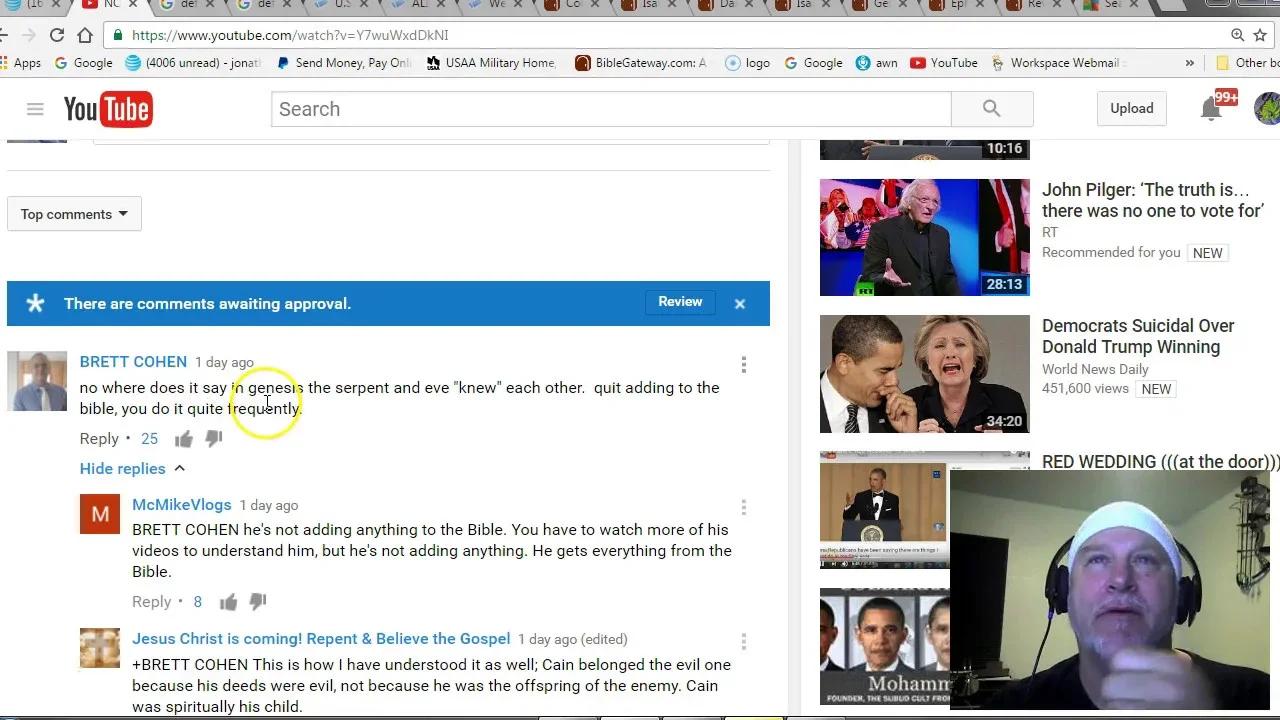Image resolution: width=1280 pixels, height=720 pixels.
Task: Click the Upload button
Action: tap(1131, 109)
